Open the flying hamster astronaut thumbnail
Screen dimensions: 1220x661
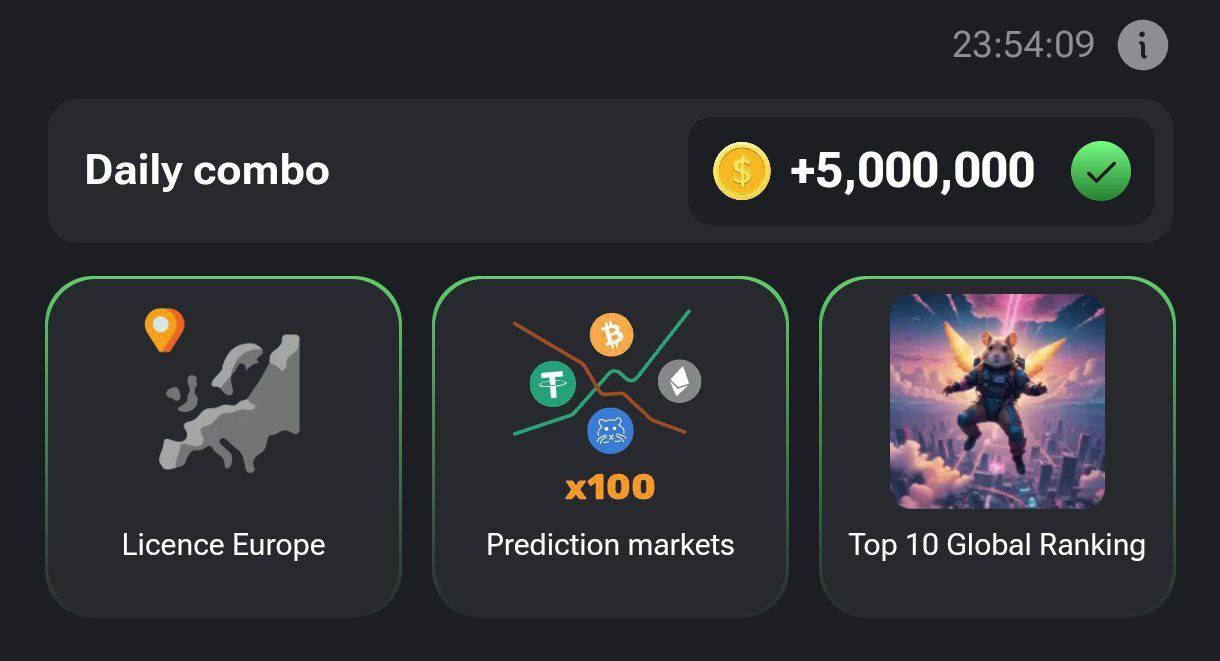tap(997, 400)
